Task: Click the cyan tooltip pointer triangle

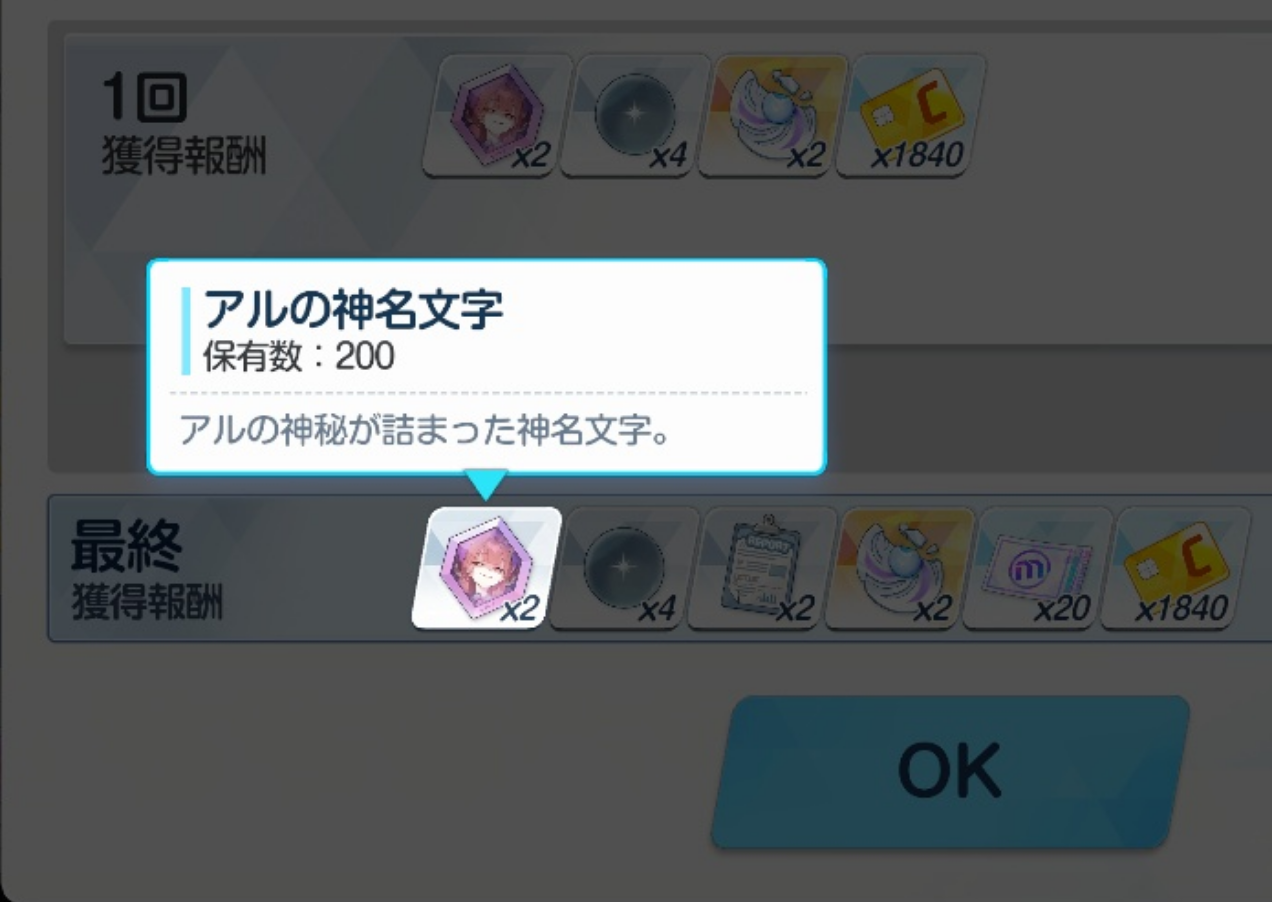Action: click(486, 487)
